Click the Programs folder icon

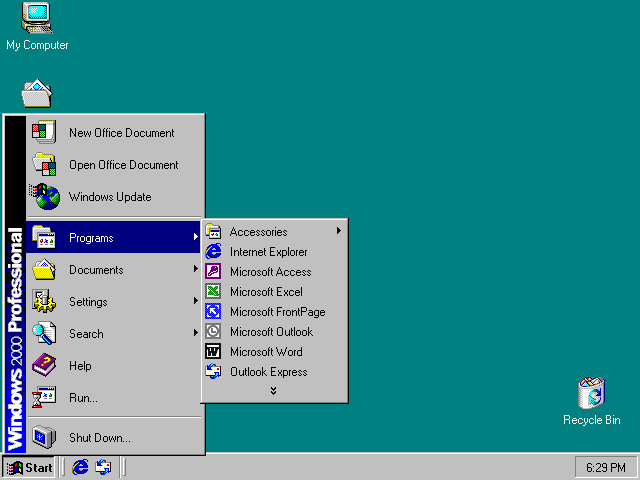pyautogui.click(x=44, y=237)
